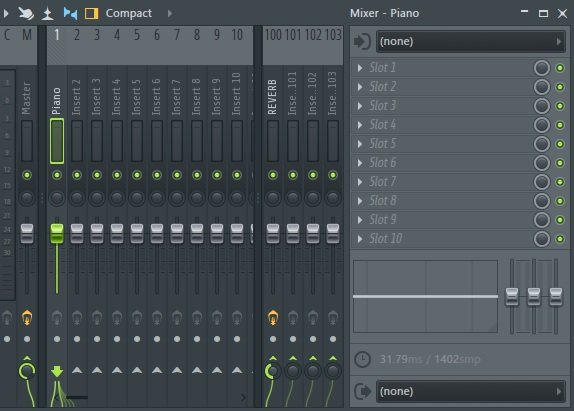574x411 pixels.
Task: Select the Insert 7 mixer track
Action: click(176, 97)
